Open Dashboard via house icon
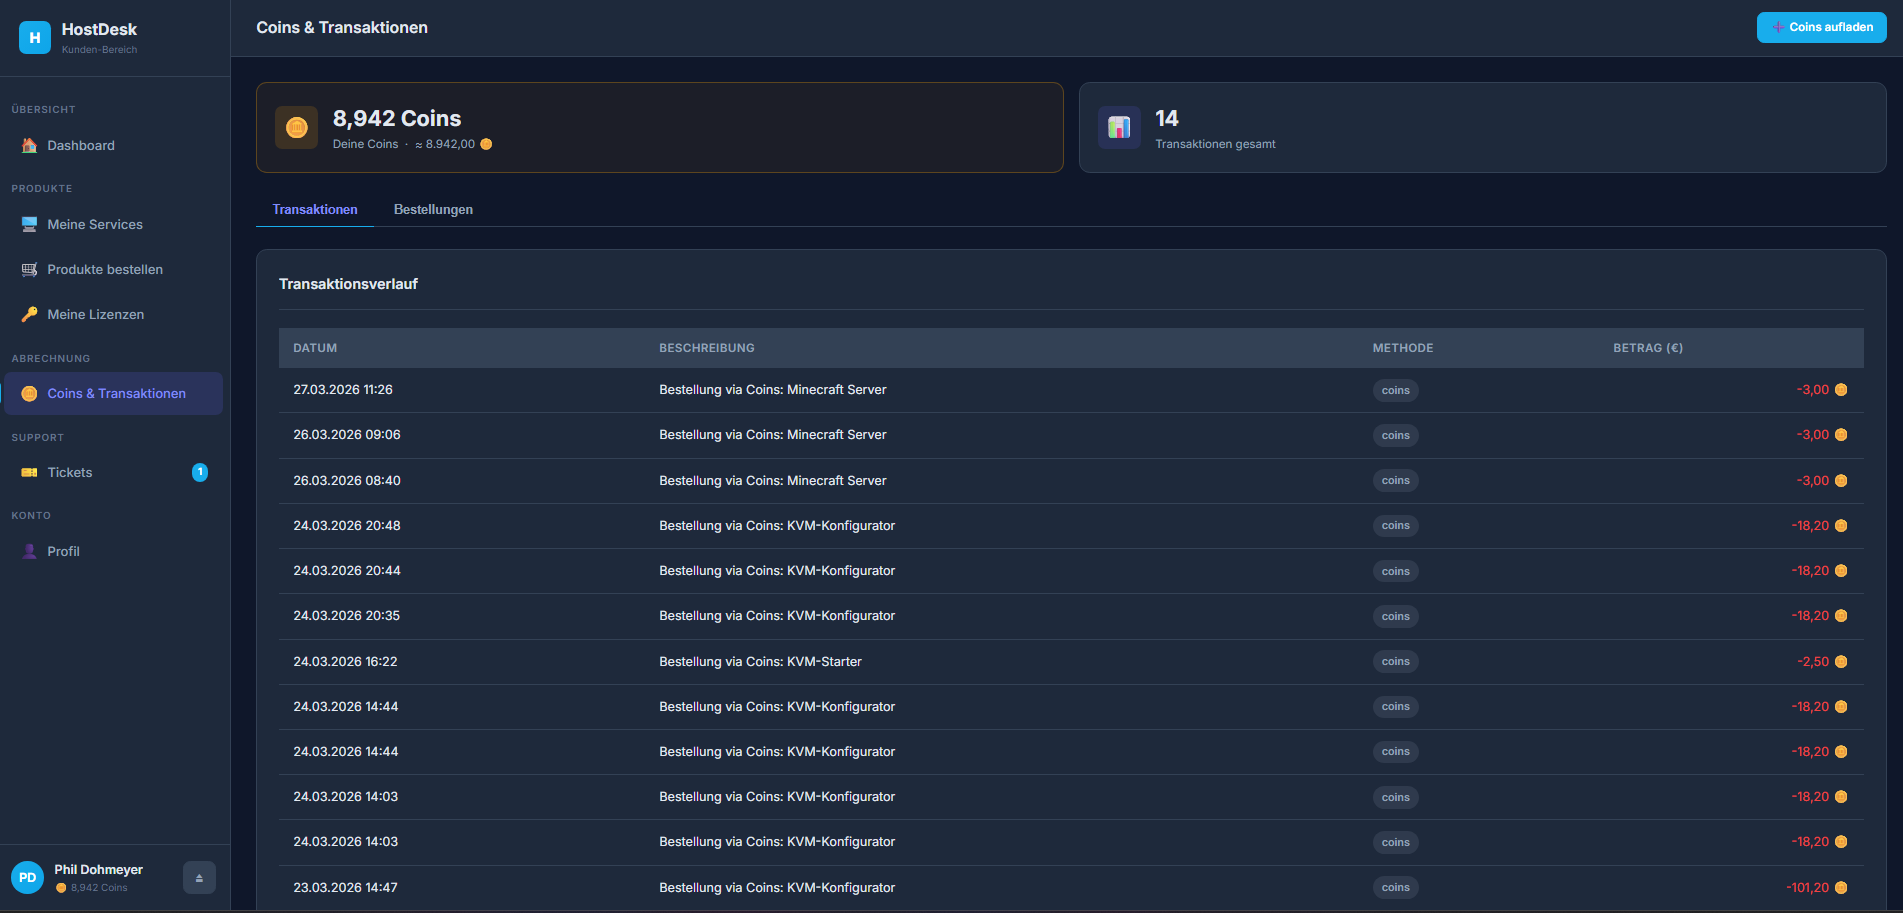This screenshot has height=913, width=1903. coord(29,146)
